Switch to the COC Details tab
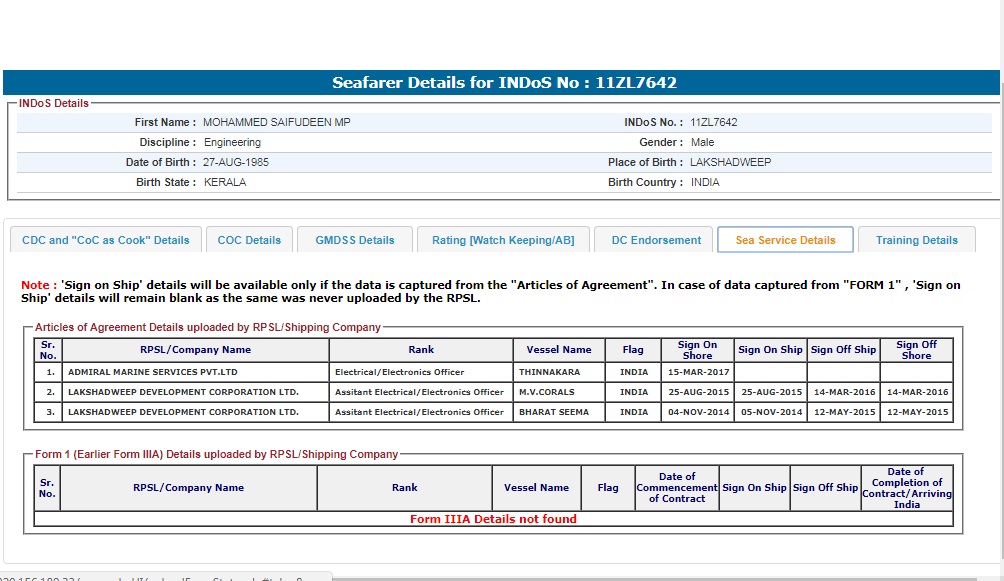This screenshot has height=581, width=1004. coord(249,240)
